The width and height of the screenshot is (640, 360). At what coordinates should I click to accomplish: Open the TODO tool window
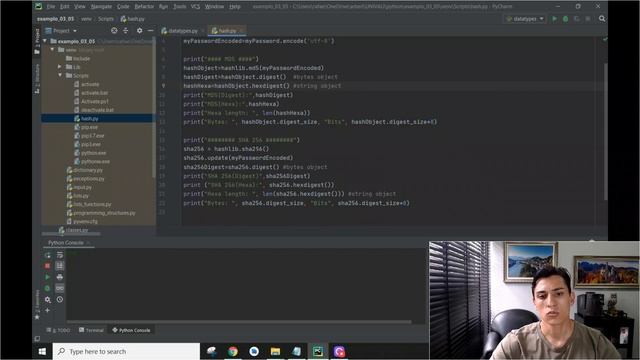[58, 330]
